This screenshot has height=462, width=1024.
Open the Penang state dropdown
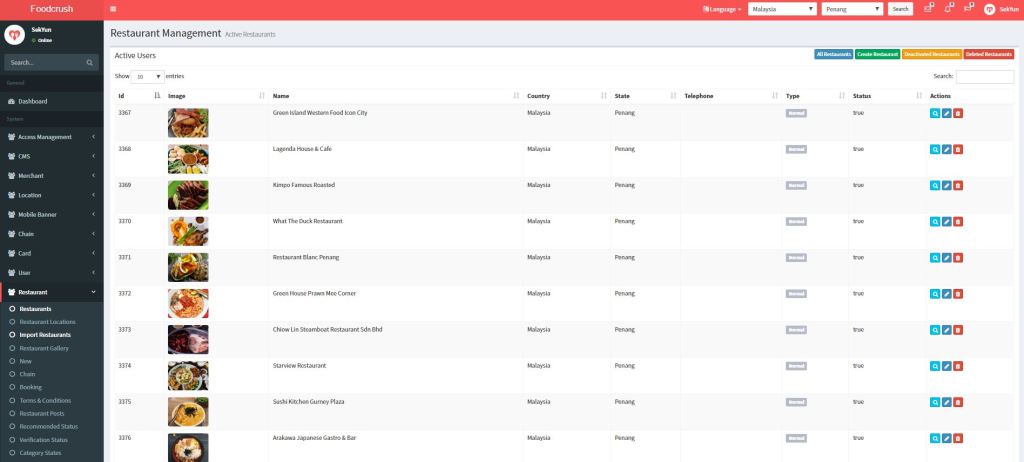(852, 9)
